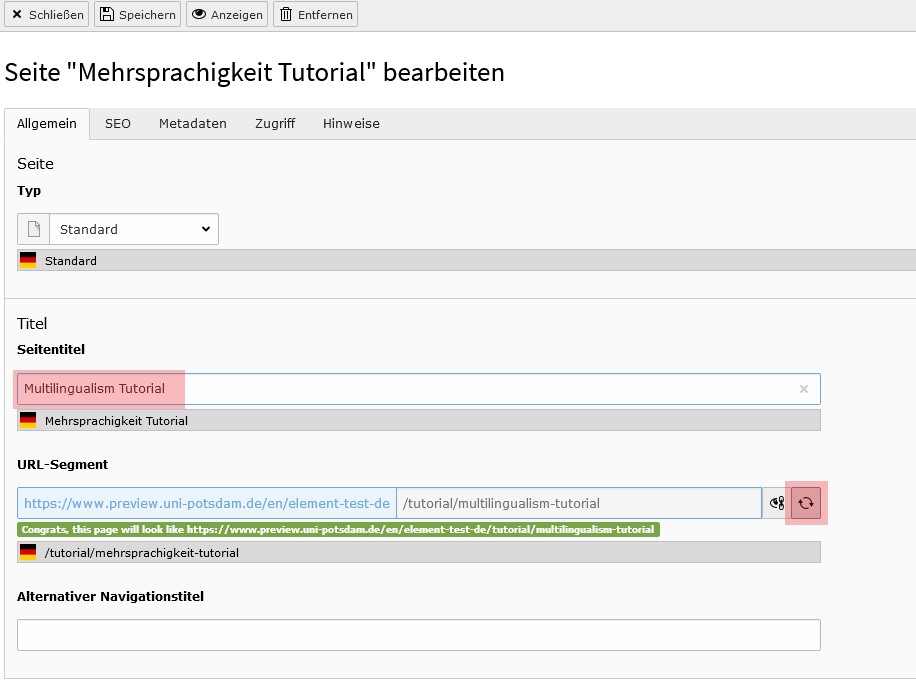916x689 pixels.
Task: Click the recalculate URL segment refresh icon
Action: pos(805,503)
